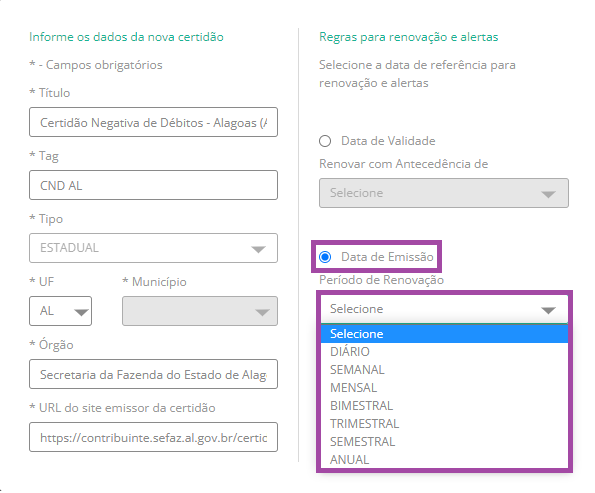Click into the Título input field
Viewport: 595px width, 493px height.
153,122
